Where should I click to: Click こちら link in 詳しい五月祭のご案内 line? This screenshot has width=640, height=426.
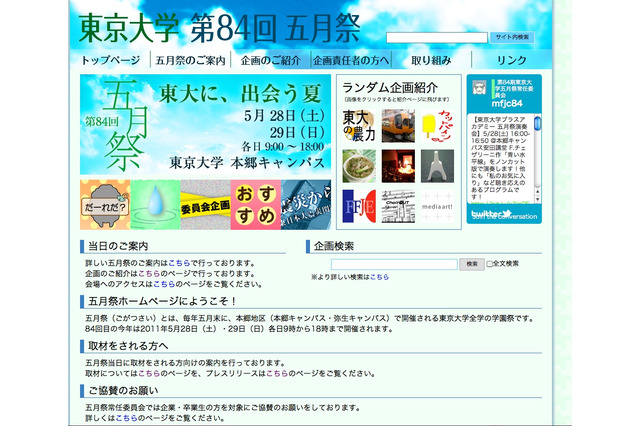pyautogui.click(x=179, y=263)
